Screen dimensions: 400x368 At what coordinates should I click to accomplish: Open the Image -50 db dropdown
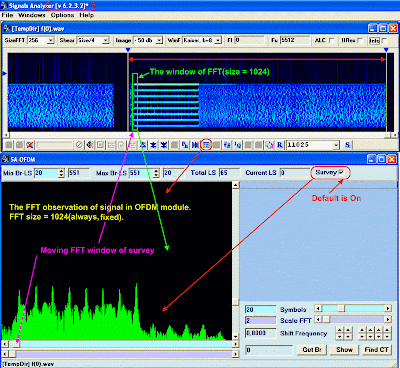(x=159, y=40)
